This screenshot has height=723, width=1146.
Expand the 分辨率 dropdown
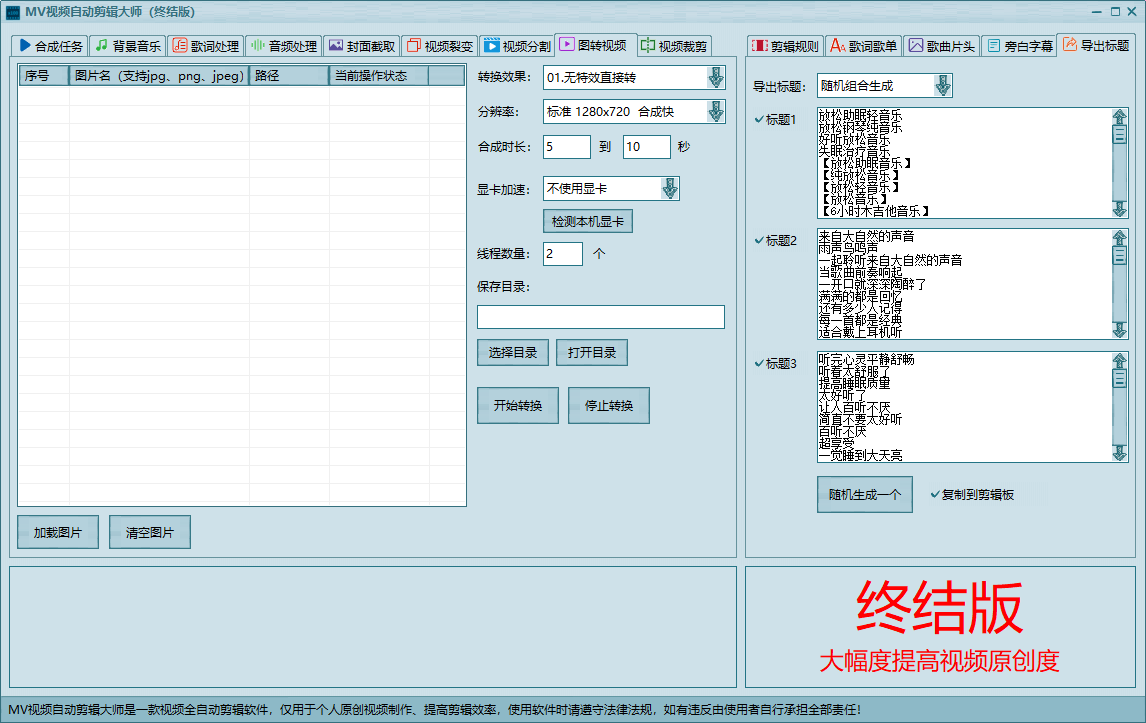716,112
